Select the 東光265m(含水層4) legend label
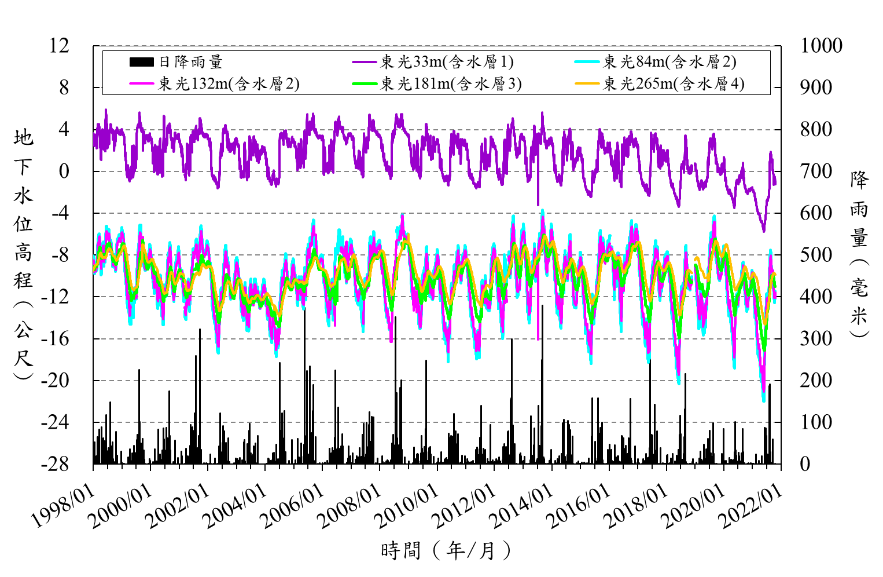The image size is (883, 577). click(x=674, y=84)
